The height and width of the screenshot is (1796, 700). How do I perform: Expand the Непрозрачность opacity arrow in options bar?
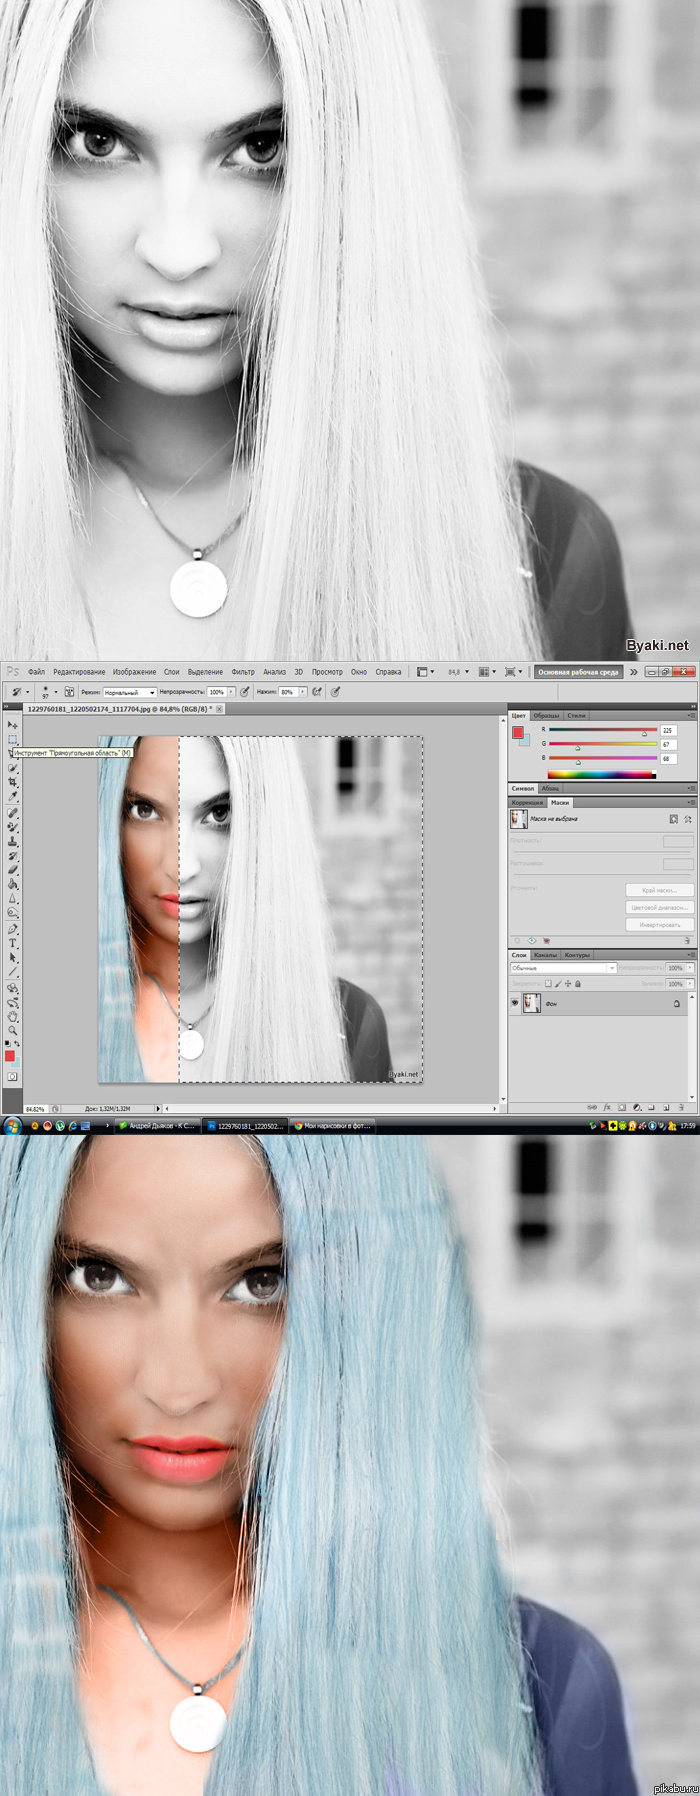[x=231, y=692]
